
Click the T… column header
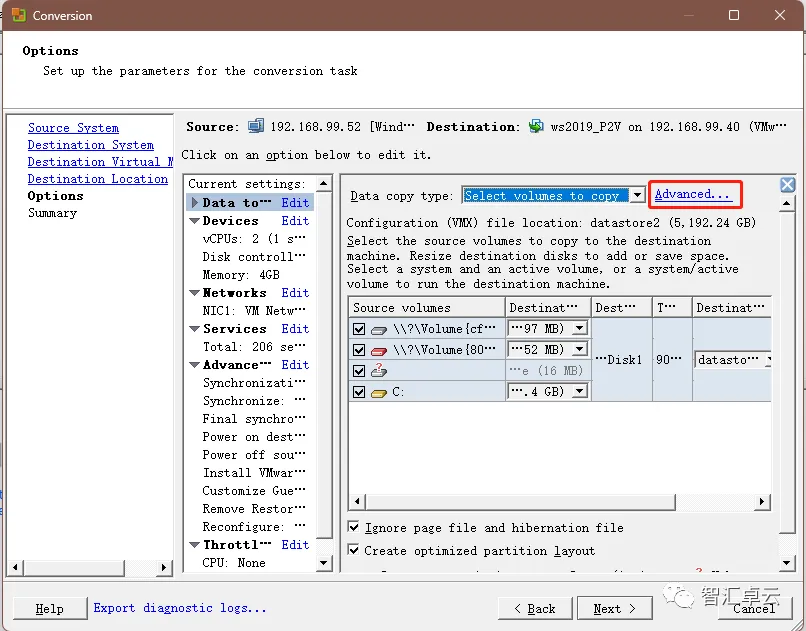click(672, 307)
